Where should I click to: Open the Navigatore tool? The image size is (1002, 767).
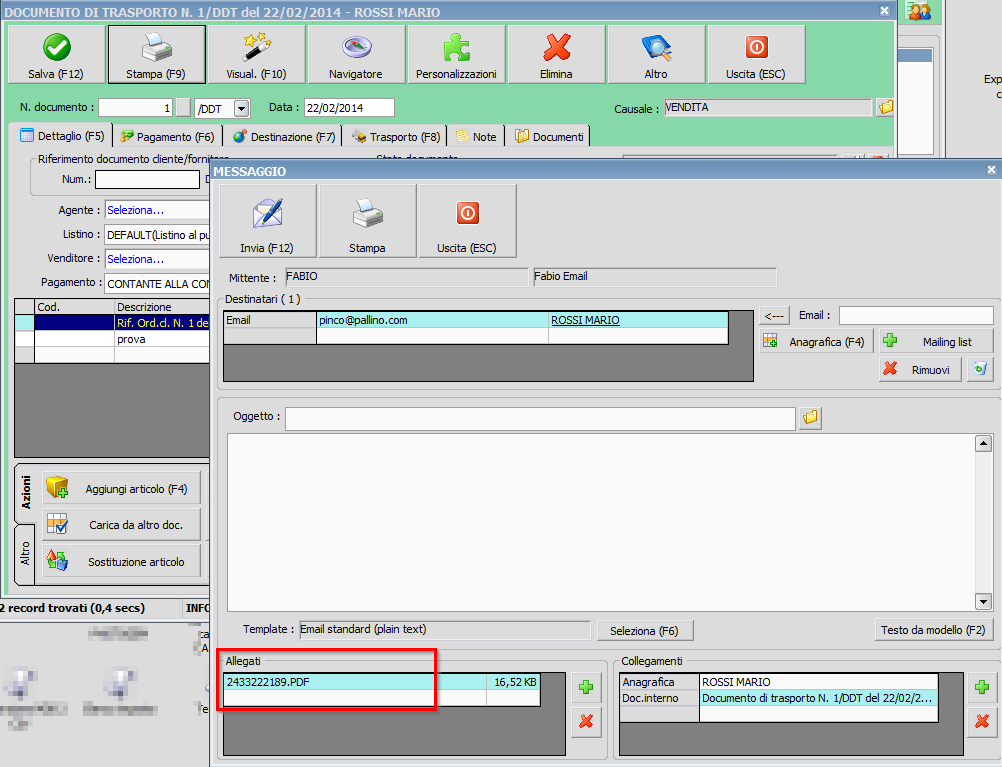(x=356, y=54)
